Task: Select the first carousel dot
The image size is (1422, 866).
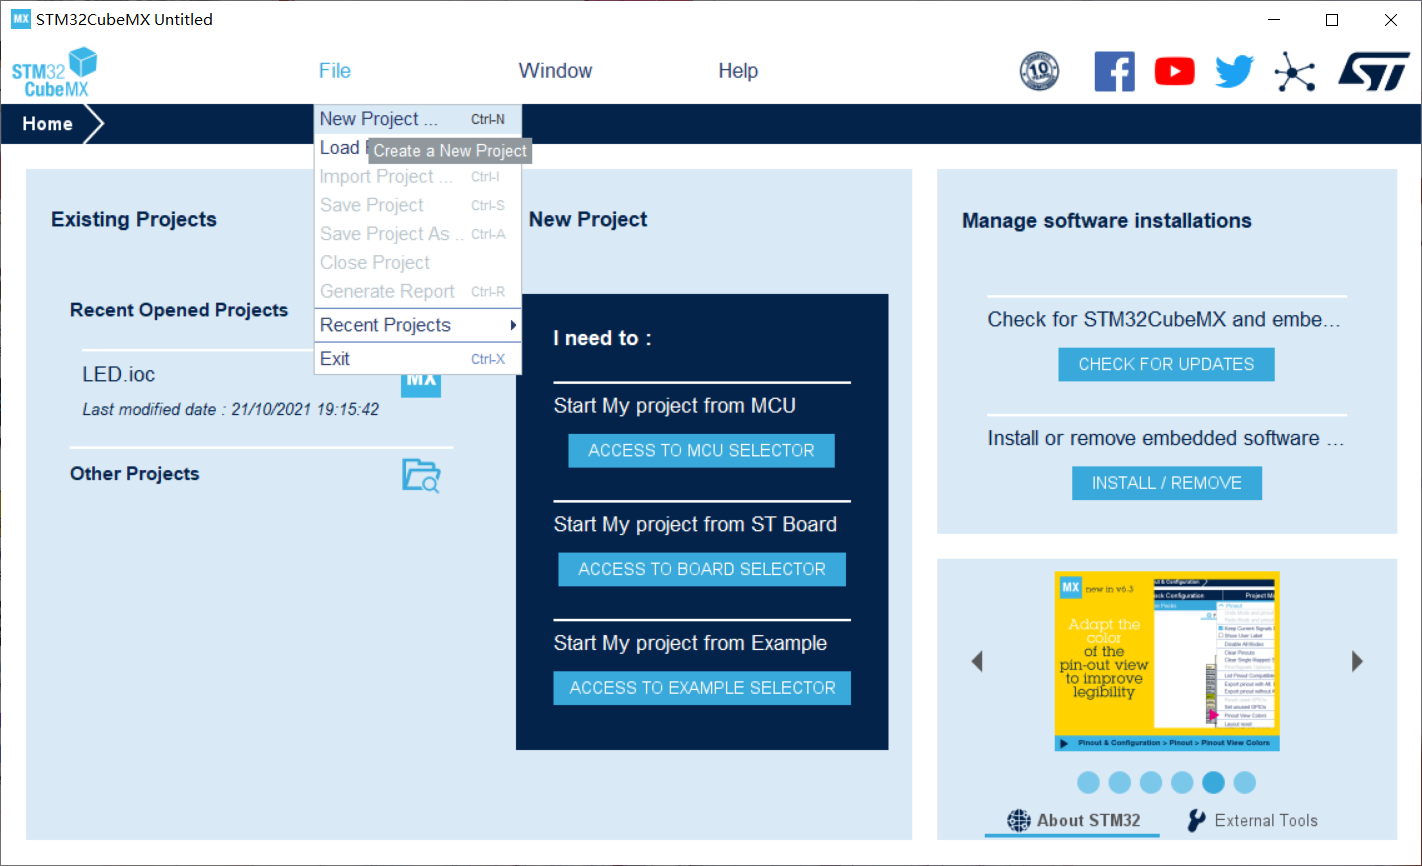Action: 1089,782
